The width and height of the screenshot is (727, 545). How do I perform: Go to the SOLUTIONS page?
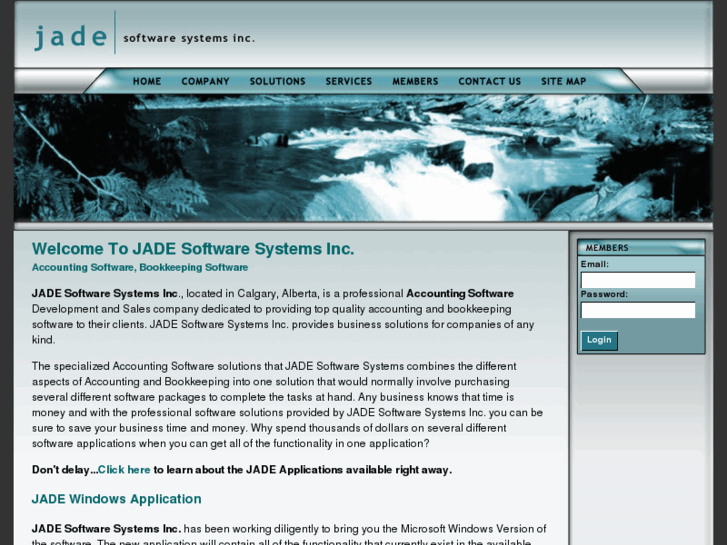[277, 81]
